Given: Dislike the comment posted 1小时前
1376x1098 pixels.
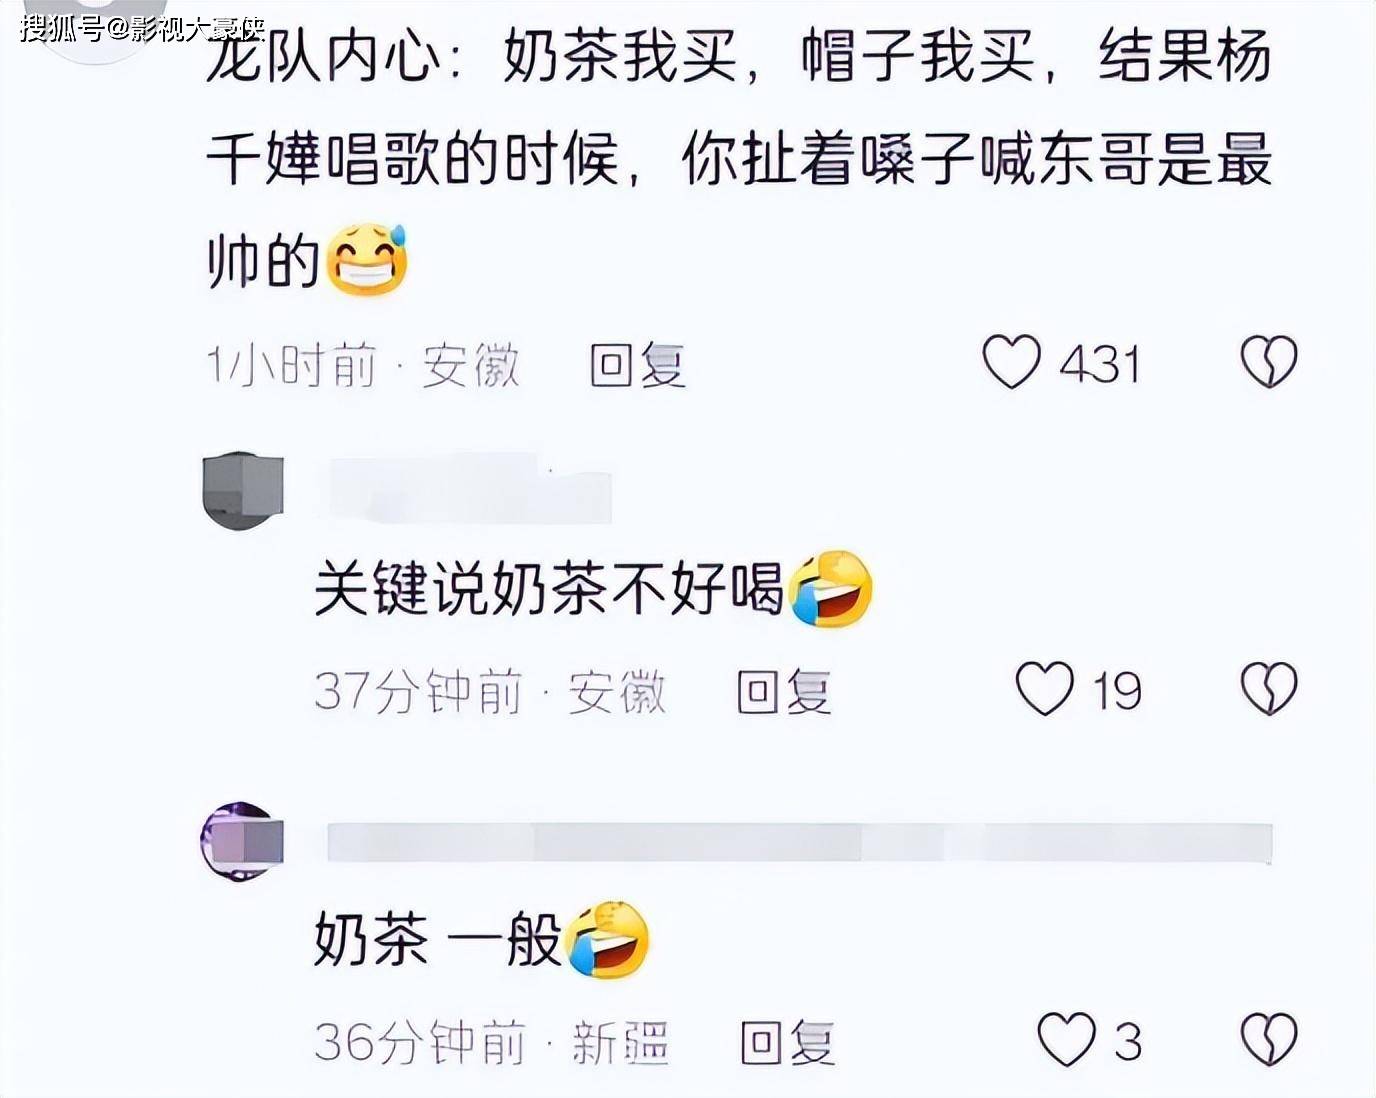Looking at the screenshot, I should pyautogui.click(x=1269, y=361).
